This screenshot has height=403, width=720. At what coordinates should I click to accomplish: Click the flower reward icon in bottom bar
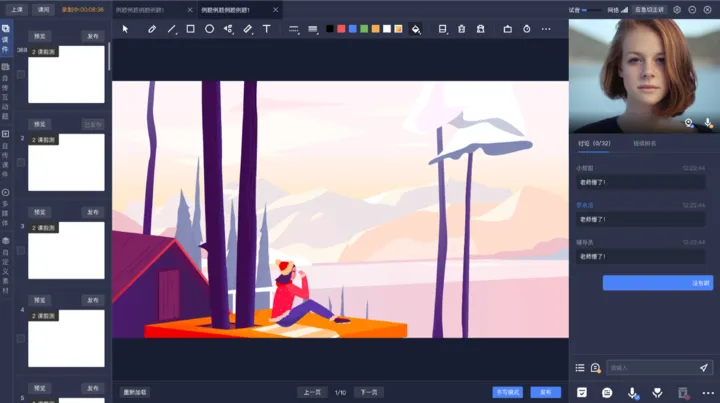point(658,392)
